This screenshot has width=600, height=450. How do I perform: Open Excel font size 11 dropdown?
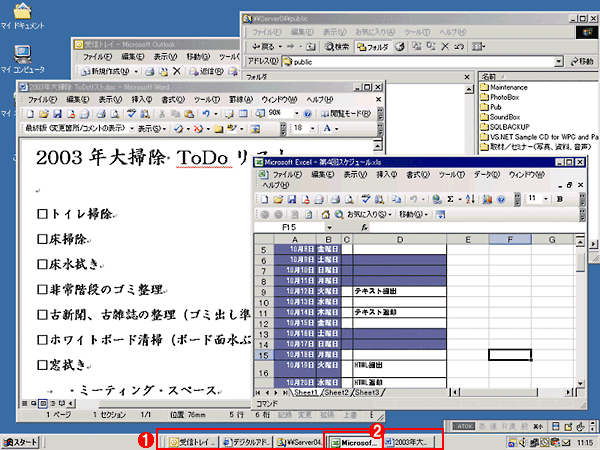click(546, 199)
